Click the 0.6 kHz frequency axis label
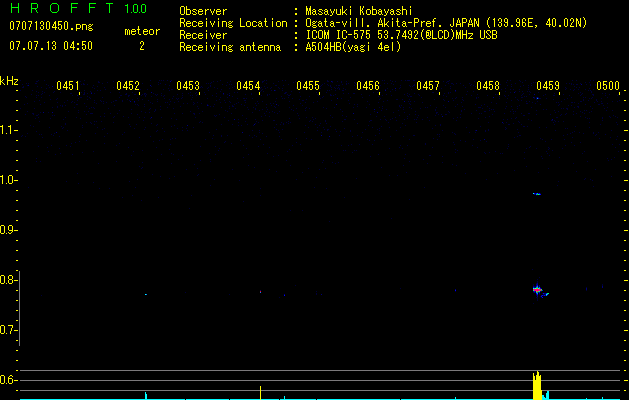This screenshot has height=400, width=629. (8, 380)
